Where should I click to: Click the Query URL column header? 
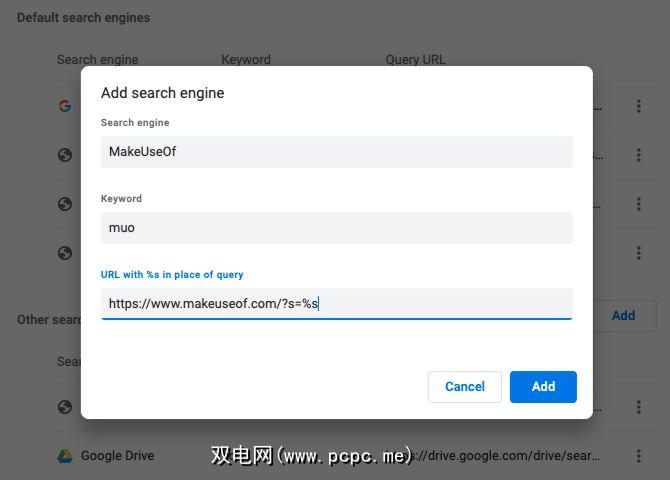(415, 59)
